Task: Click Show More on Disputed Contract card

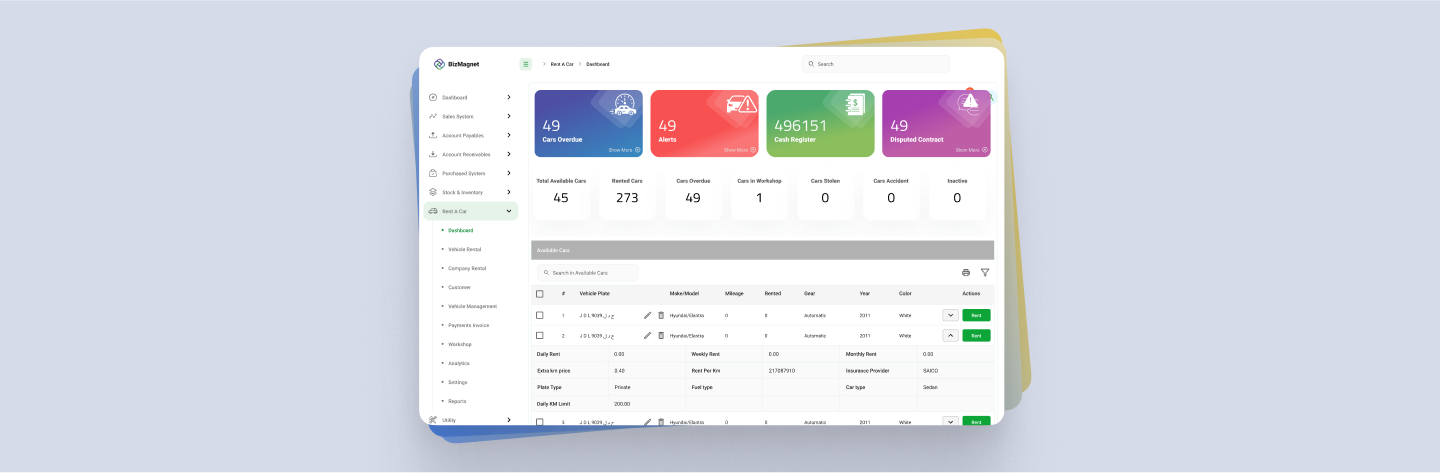Action: coord(971,150)
